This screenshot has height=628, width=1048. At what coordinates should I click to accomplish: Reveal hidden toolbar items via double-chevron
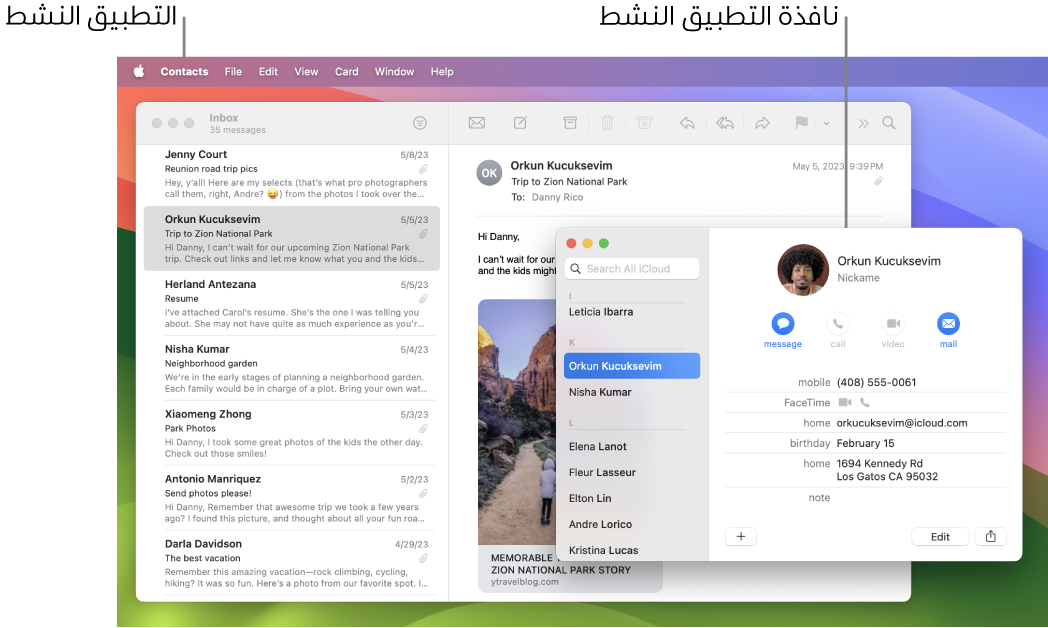(862, 122)
